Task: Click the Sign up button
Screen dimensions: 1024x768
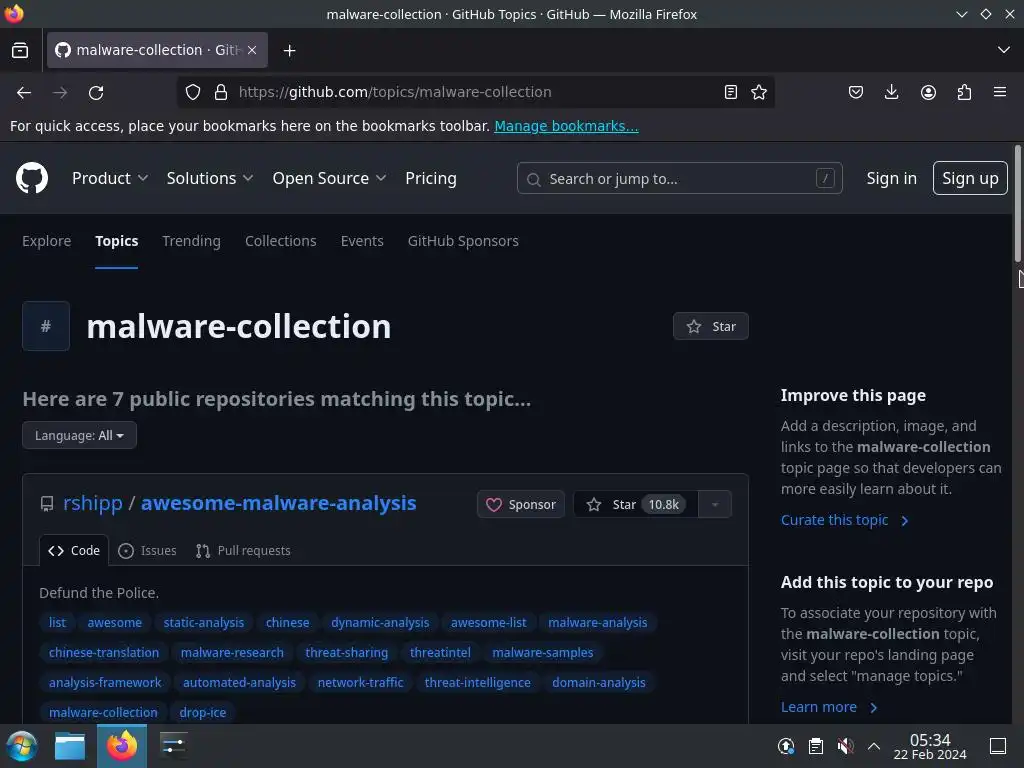Action: pyautogui.click(x=970, y=178)
